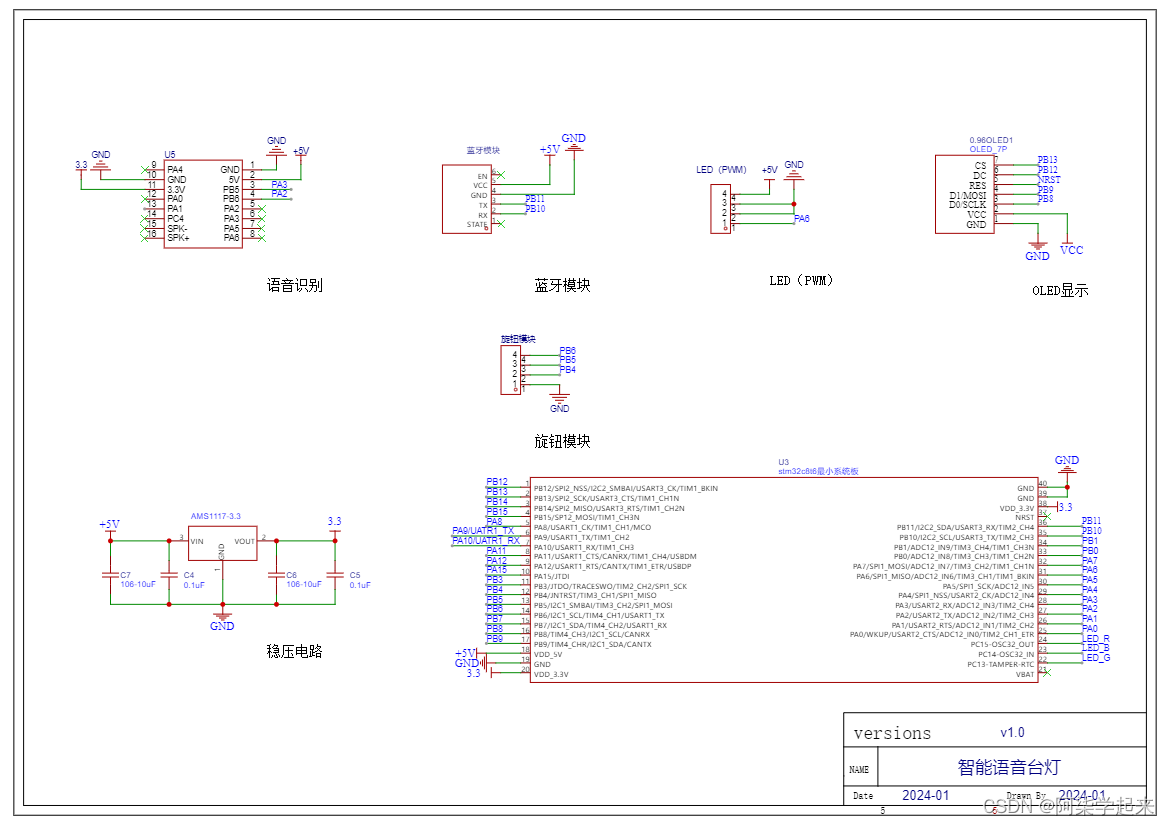Select the NAME field label
This screenshot has width=1170, height=825.
point(859,770)
